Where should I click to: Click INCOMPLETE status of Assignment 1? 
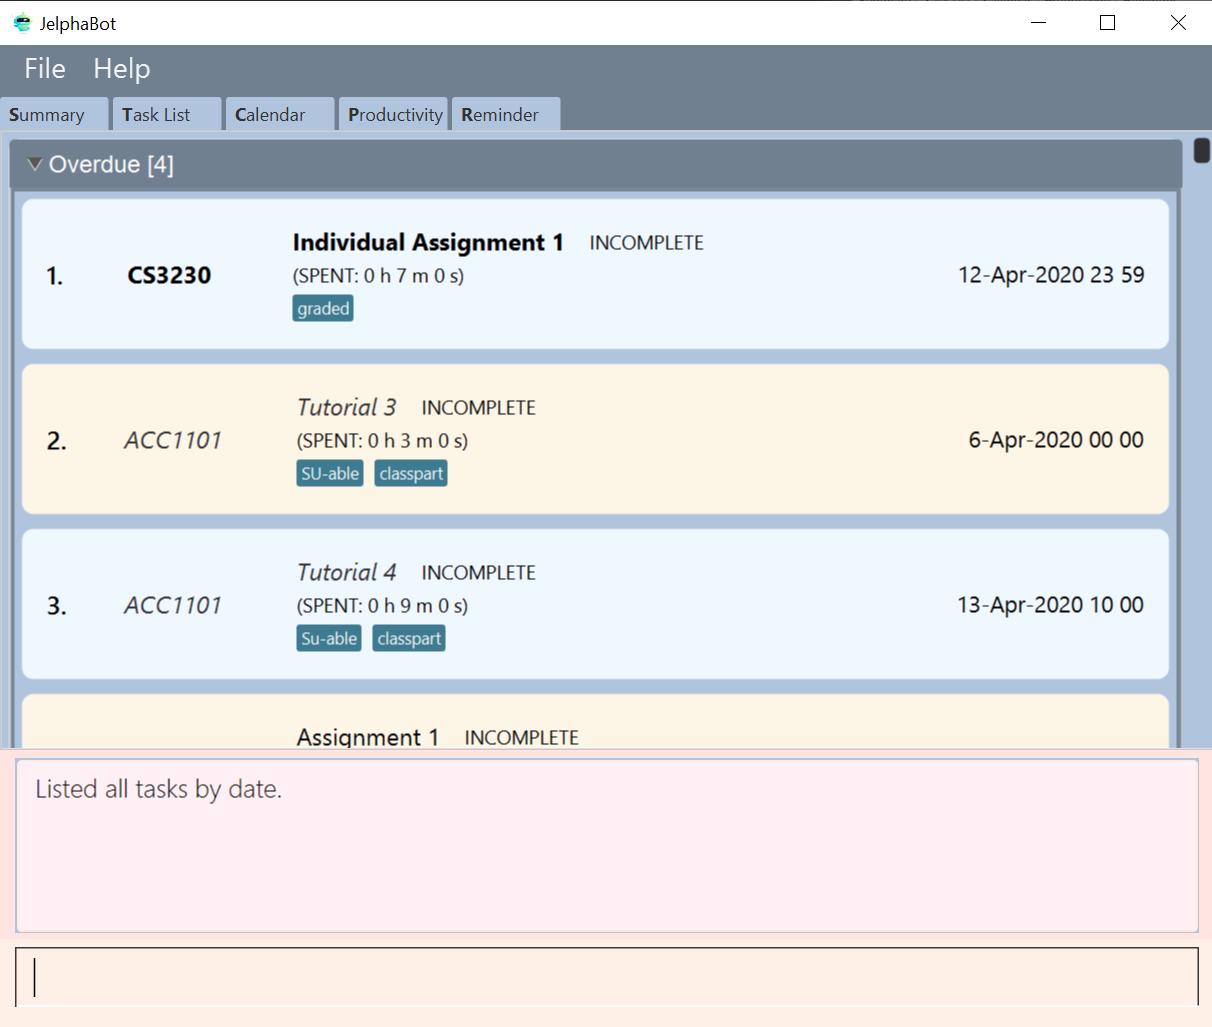coord(521,738)
